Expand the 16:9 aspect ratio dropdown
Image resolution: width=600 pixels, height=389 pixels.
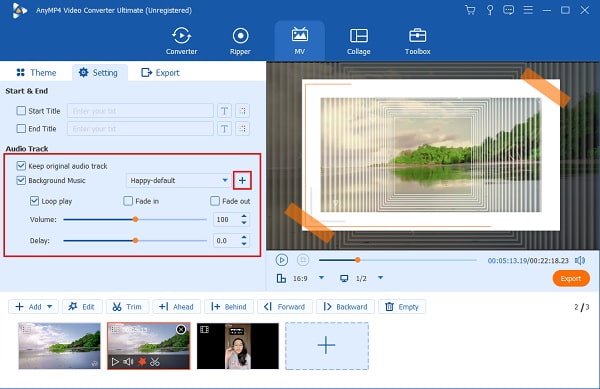point(321,278)
